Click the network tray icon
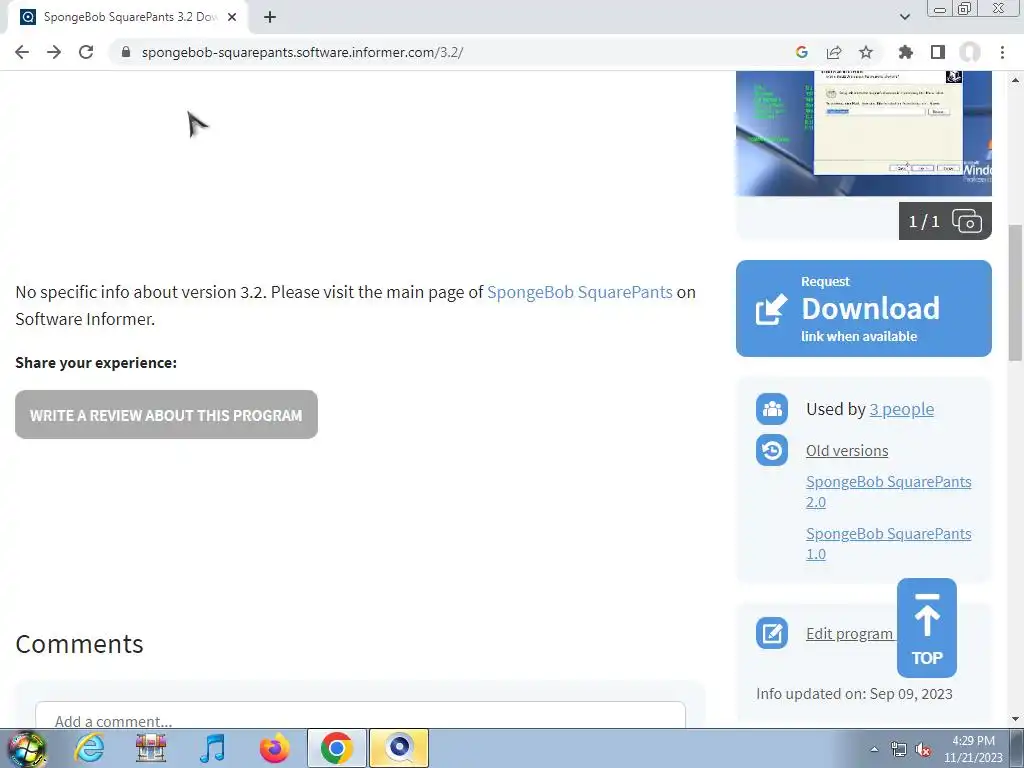Viewport: 1024px width, 768px height. tap(899, 749)
